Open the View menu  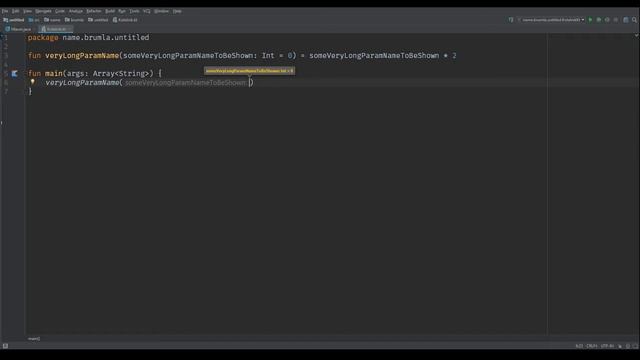(27, 11)
